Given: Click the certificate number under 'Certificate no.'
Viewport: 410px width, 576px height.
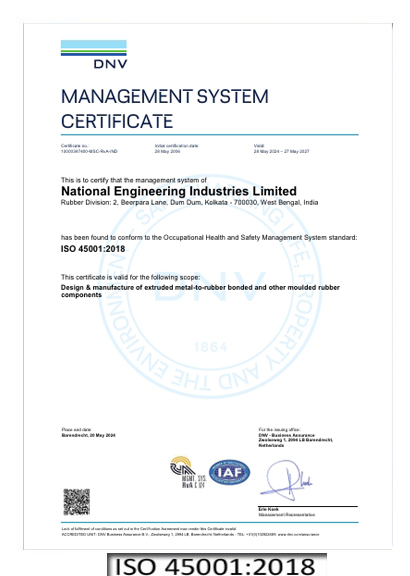Looking at the screenshot, I should click(89, 151).
